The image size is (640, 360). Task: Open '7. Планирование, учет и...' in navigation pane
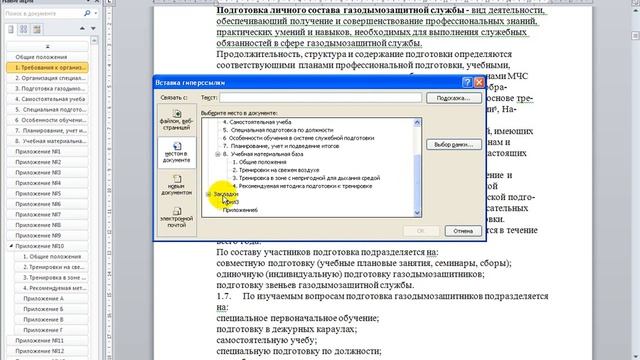(47, 131)
